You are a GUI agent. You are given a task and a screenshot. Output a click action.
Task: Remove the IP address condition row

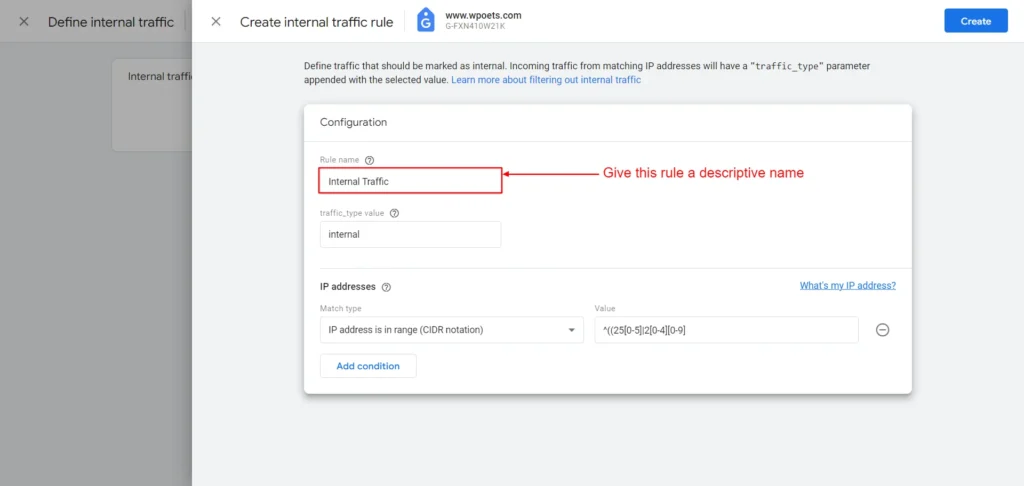[882, 330]
